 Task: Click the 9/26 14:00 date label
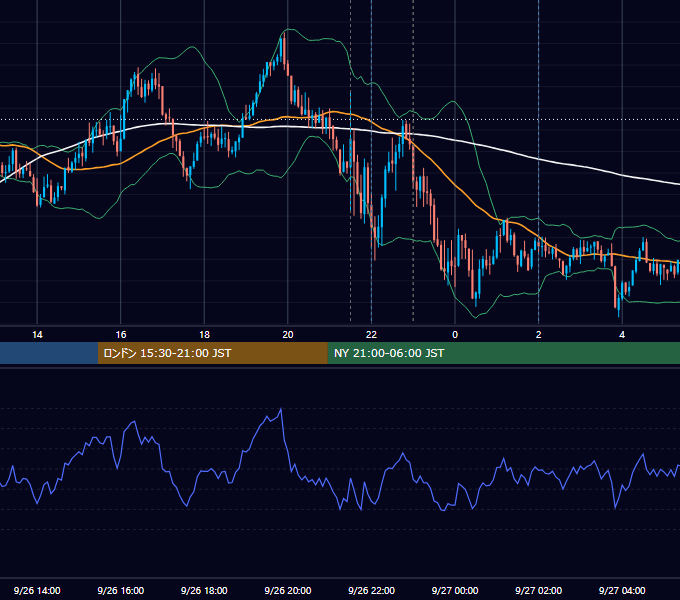coord(37,590)
